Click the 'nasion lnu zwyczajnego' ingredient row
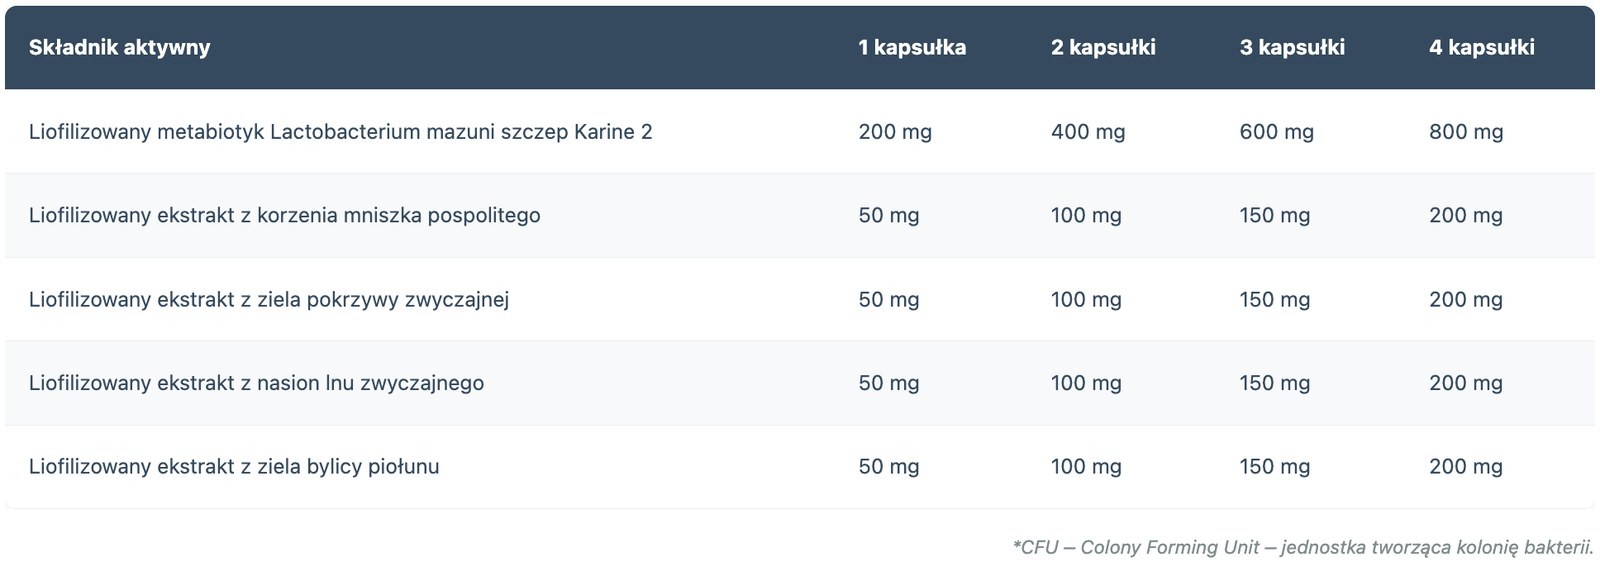This screenshot has width=1600, height=562. 256,383
